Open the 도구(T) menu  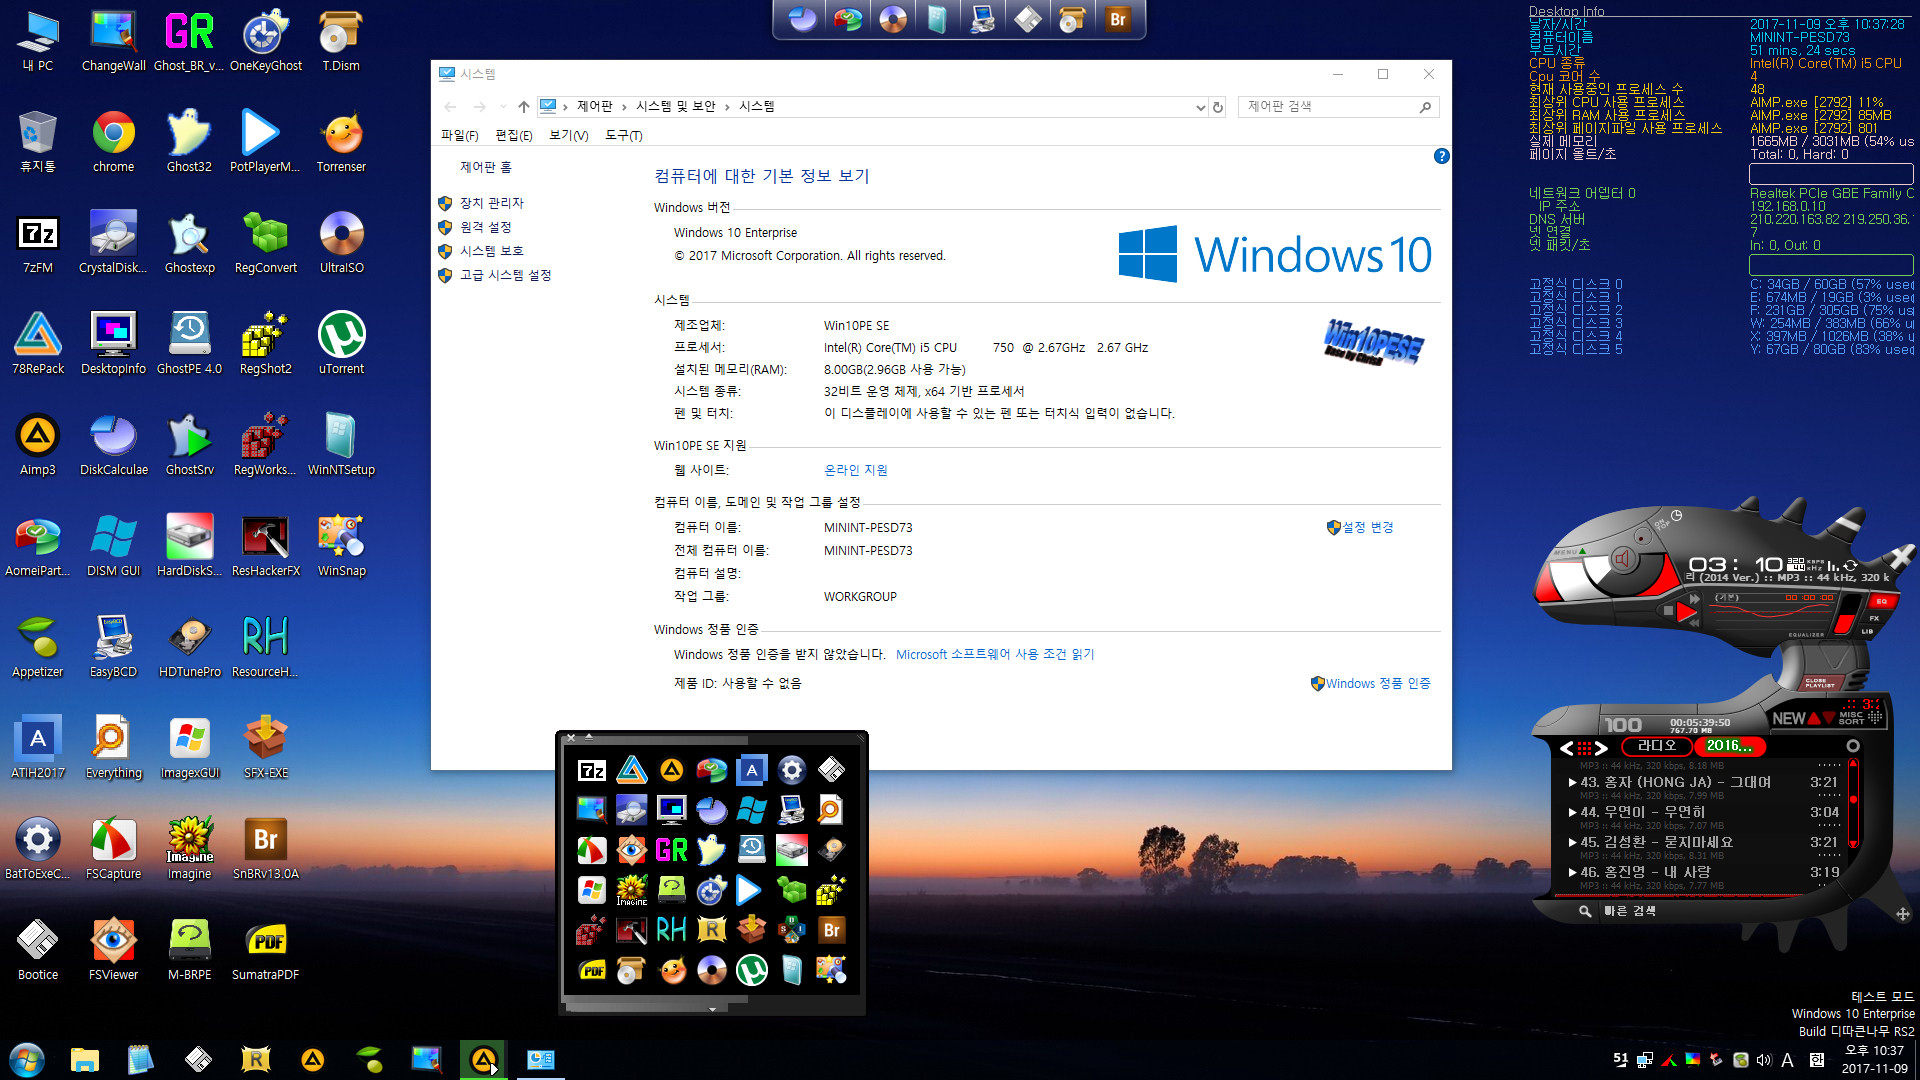624,135
